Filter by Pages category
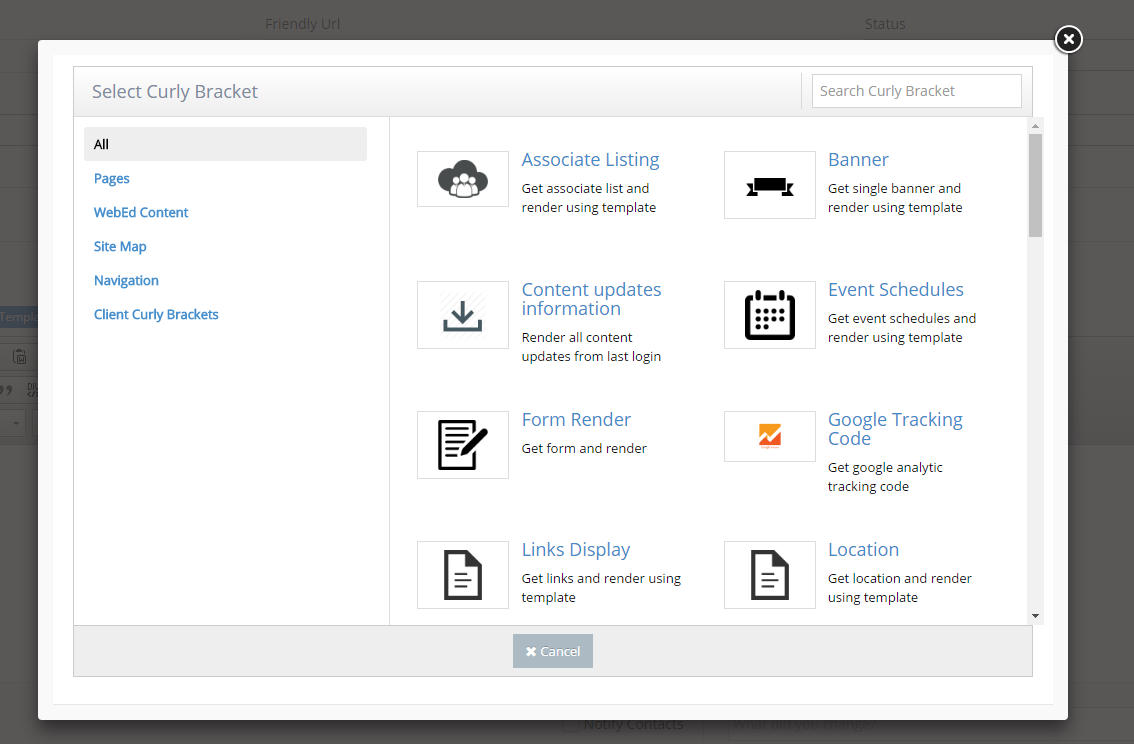The width and height of the screenshot is (1134, 744). tap(112, 178)
